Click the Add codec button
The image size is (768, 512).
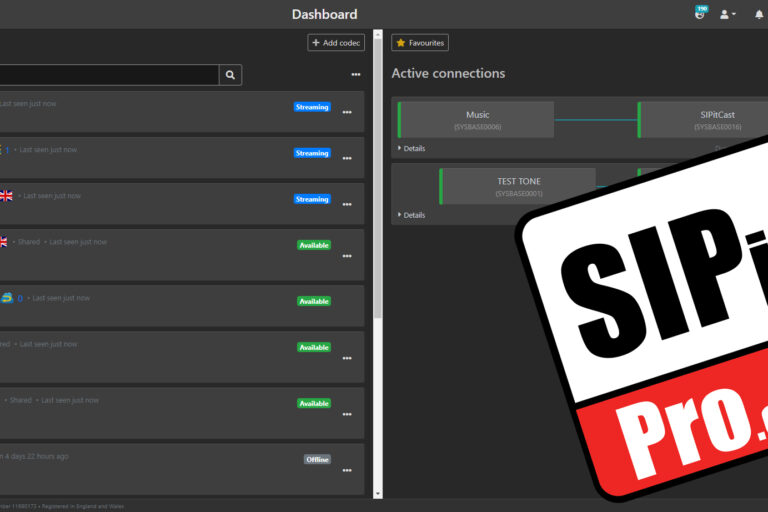point(336,43)
